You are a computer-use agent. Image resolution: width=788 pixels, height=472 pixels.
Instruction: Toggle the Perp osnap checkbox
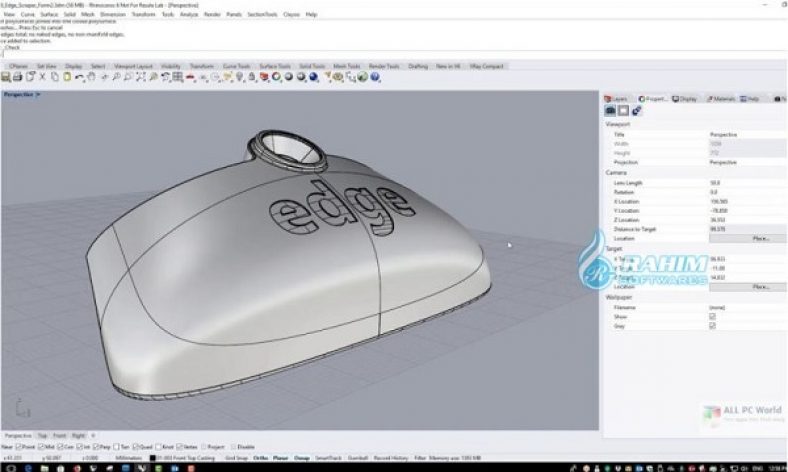click(x=96, y=447)
